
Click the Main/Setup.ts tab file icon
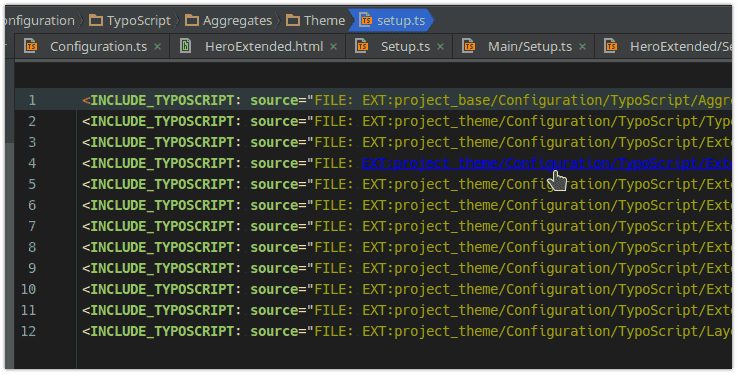coord(469,46)
